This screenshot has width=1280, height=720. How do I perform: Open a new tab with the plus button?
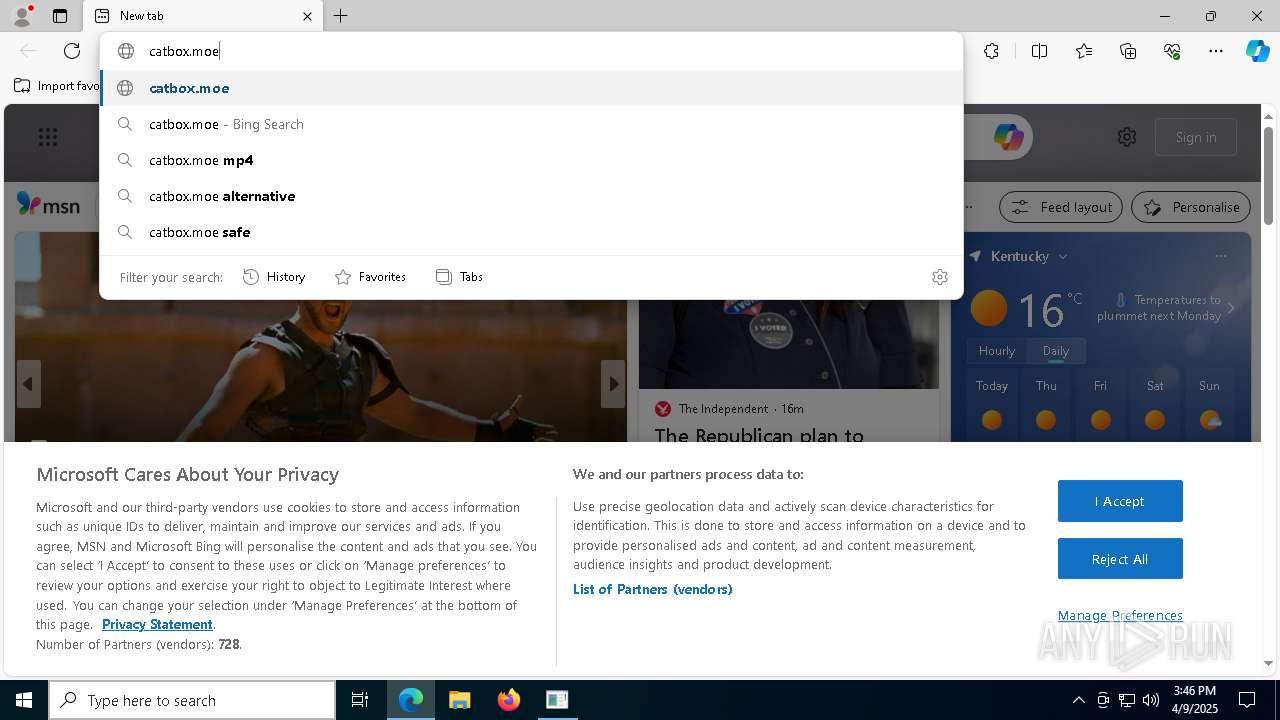click(340, 16)
